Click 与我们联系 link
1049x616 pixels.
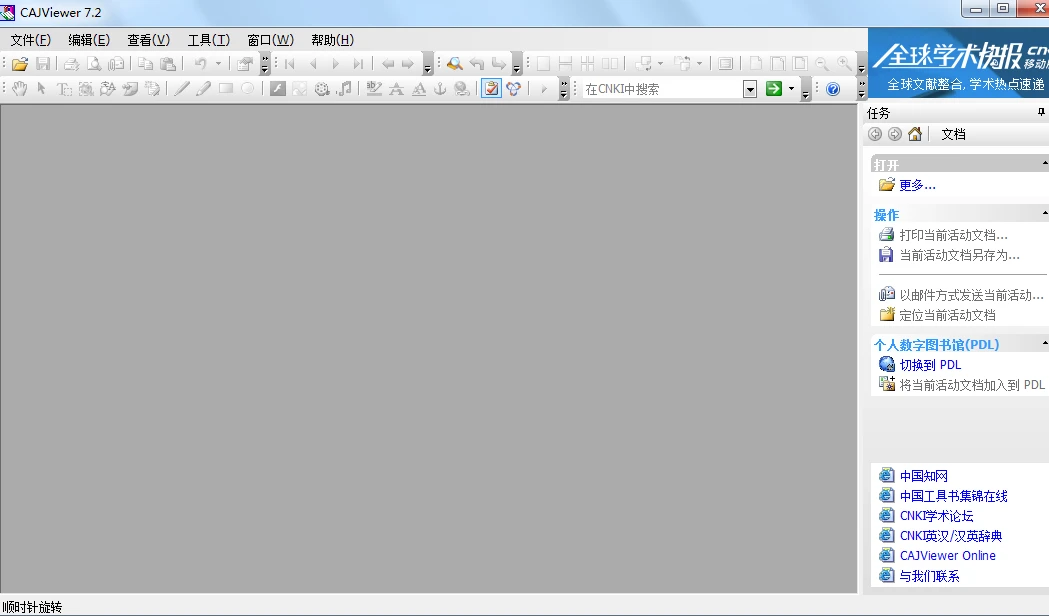pos(929,576)
